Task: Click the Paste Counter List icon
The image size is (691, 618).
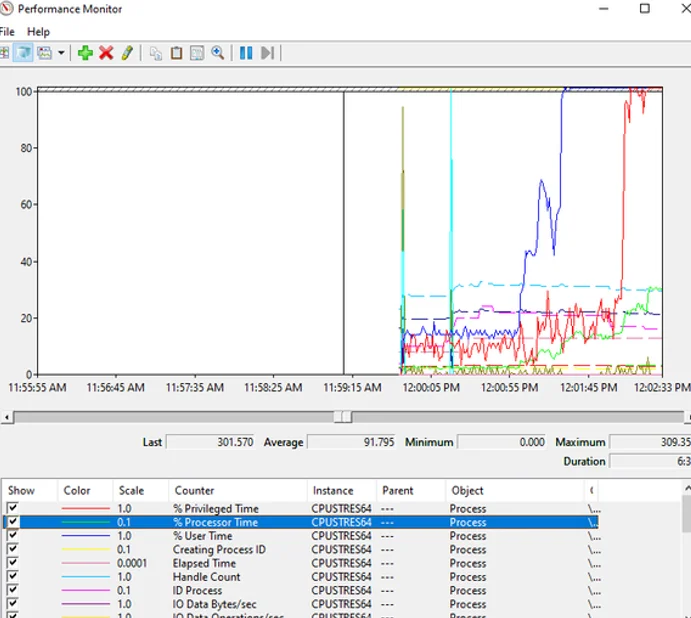Action: tap(177, 53)
